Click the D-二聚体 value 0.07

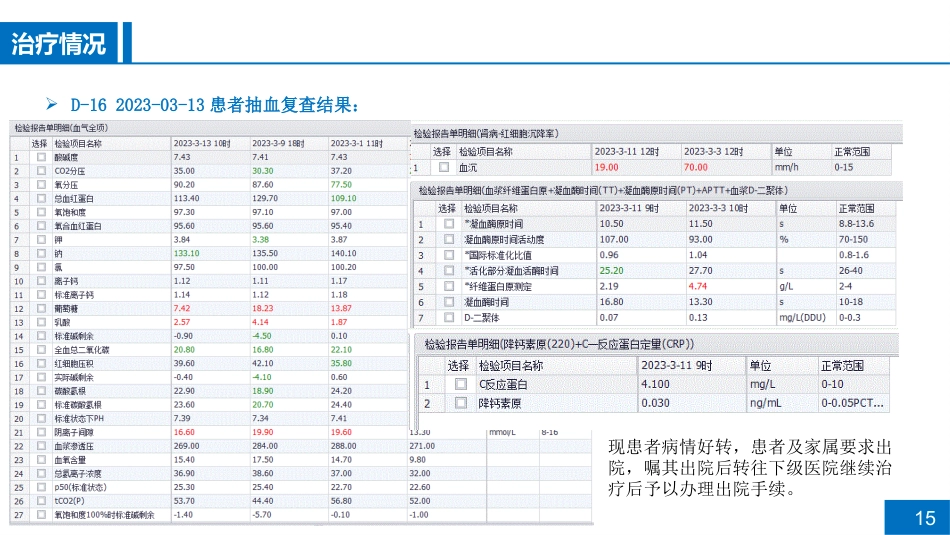click(x=609, y=317)
